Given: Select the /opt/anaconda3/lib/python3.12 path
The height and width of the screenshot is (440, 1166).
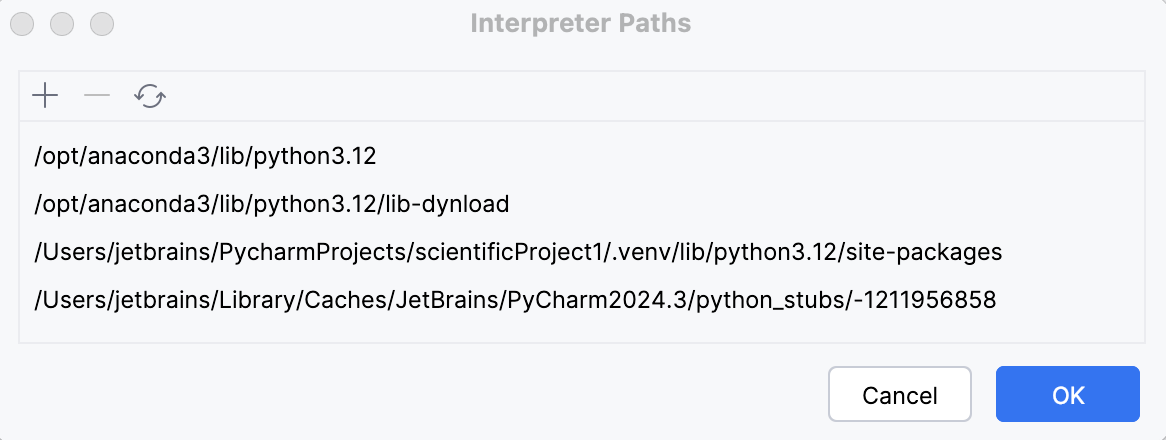Looking at the screenshot, I should pos(205,156).
